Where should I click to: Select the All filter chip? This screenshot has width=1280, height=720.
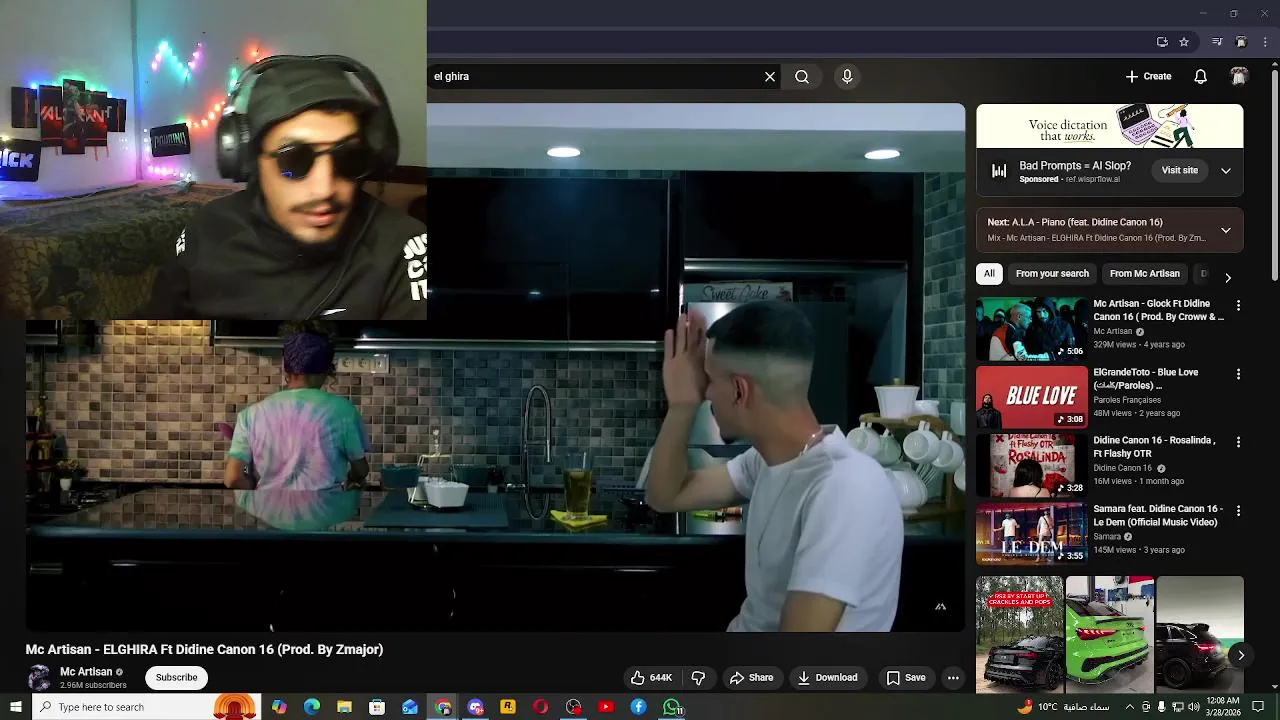[989, 273]
